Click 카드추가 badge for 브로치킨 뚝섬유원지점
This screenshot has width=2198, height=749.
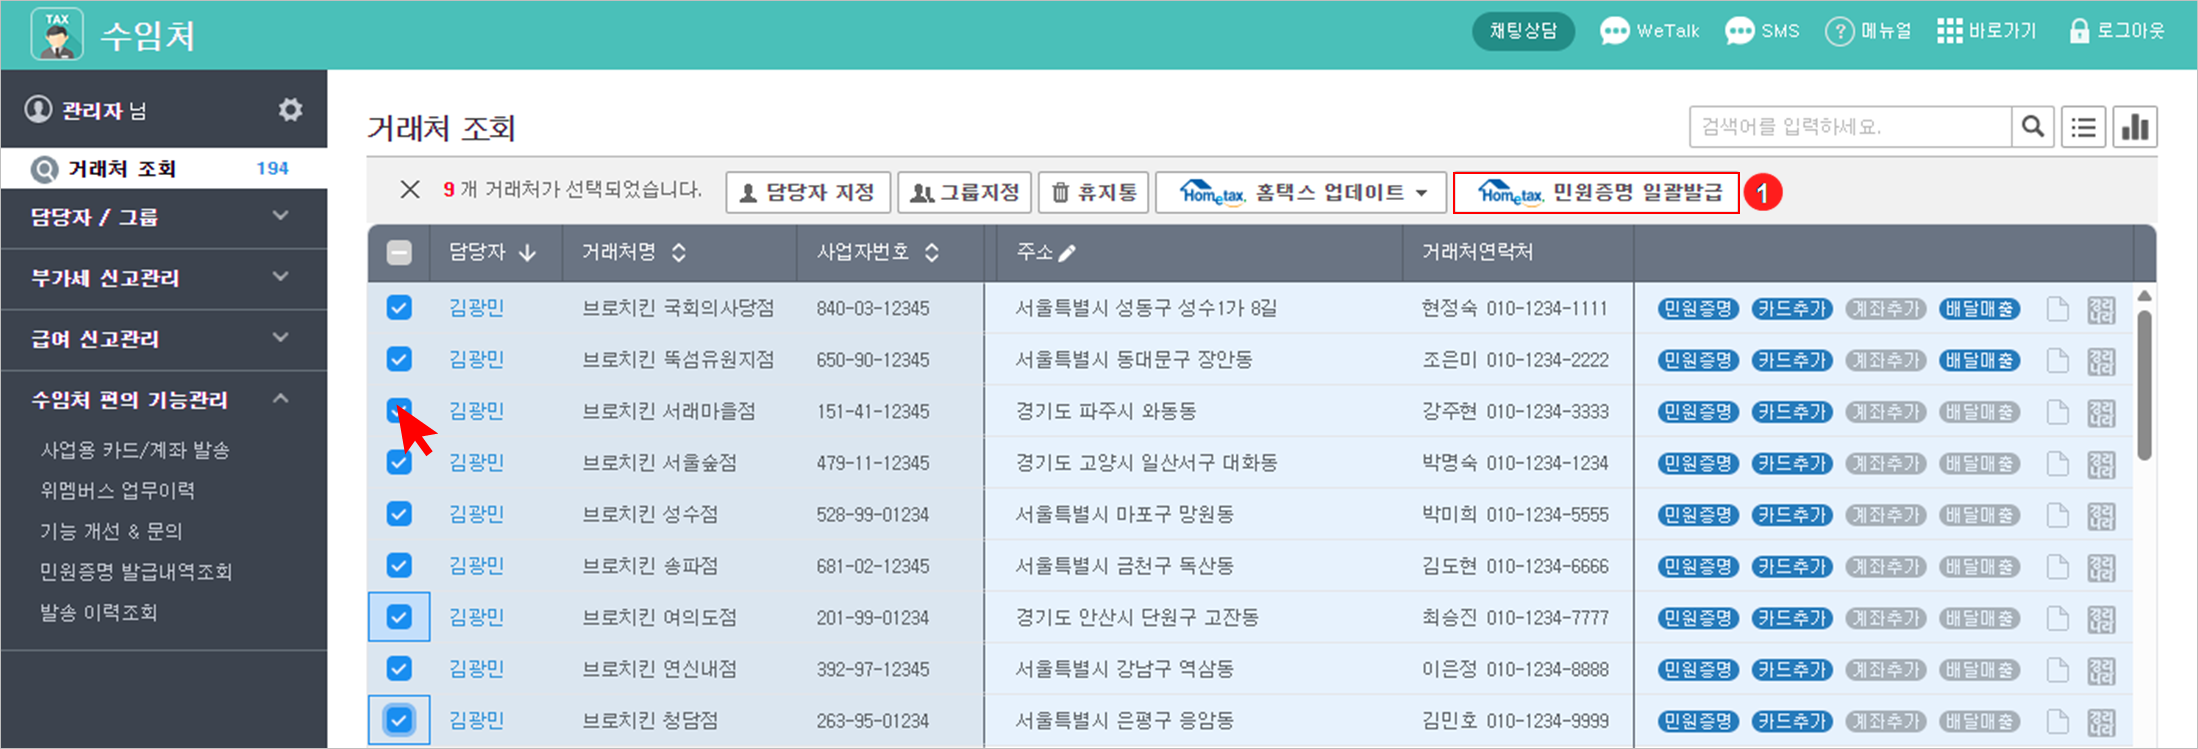[1792, 360]
